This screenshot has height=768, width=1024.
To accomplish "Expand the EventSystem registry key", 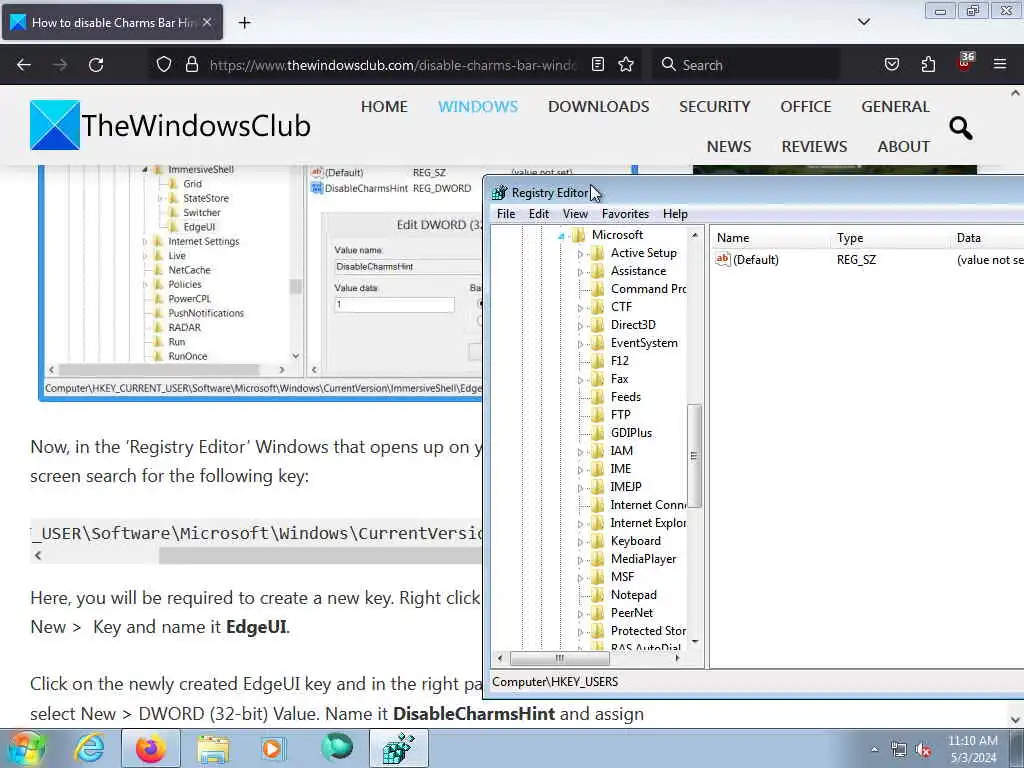I will pos(580,344).
